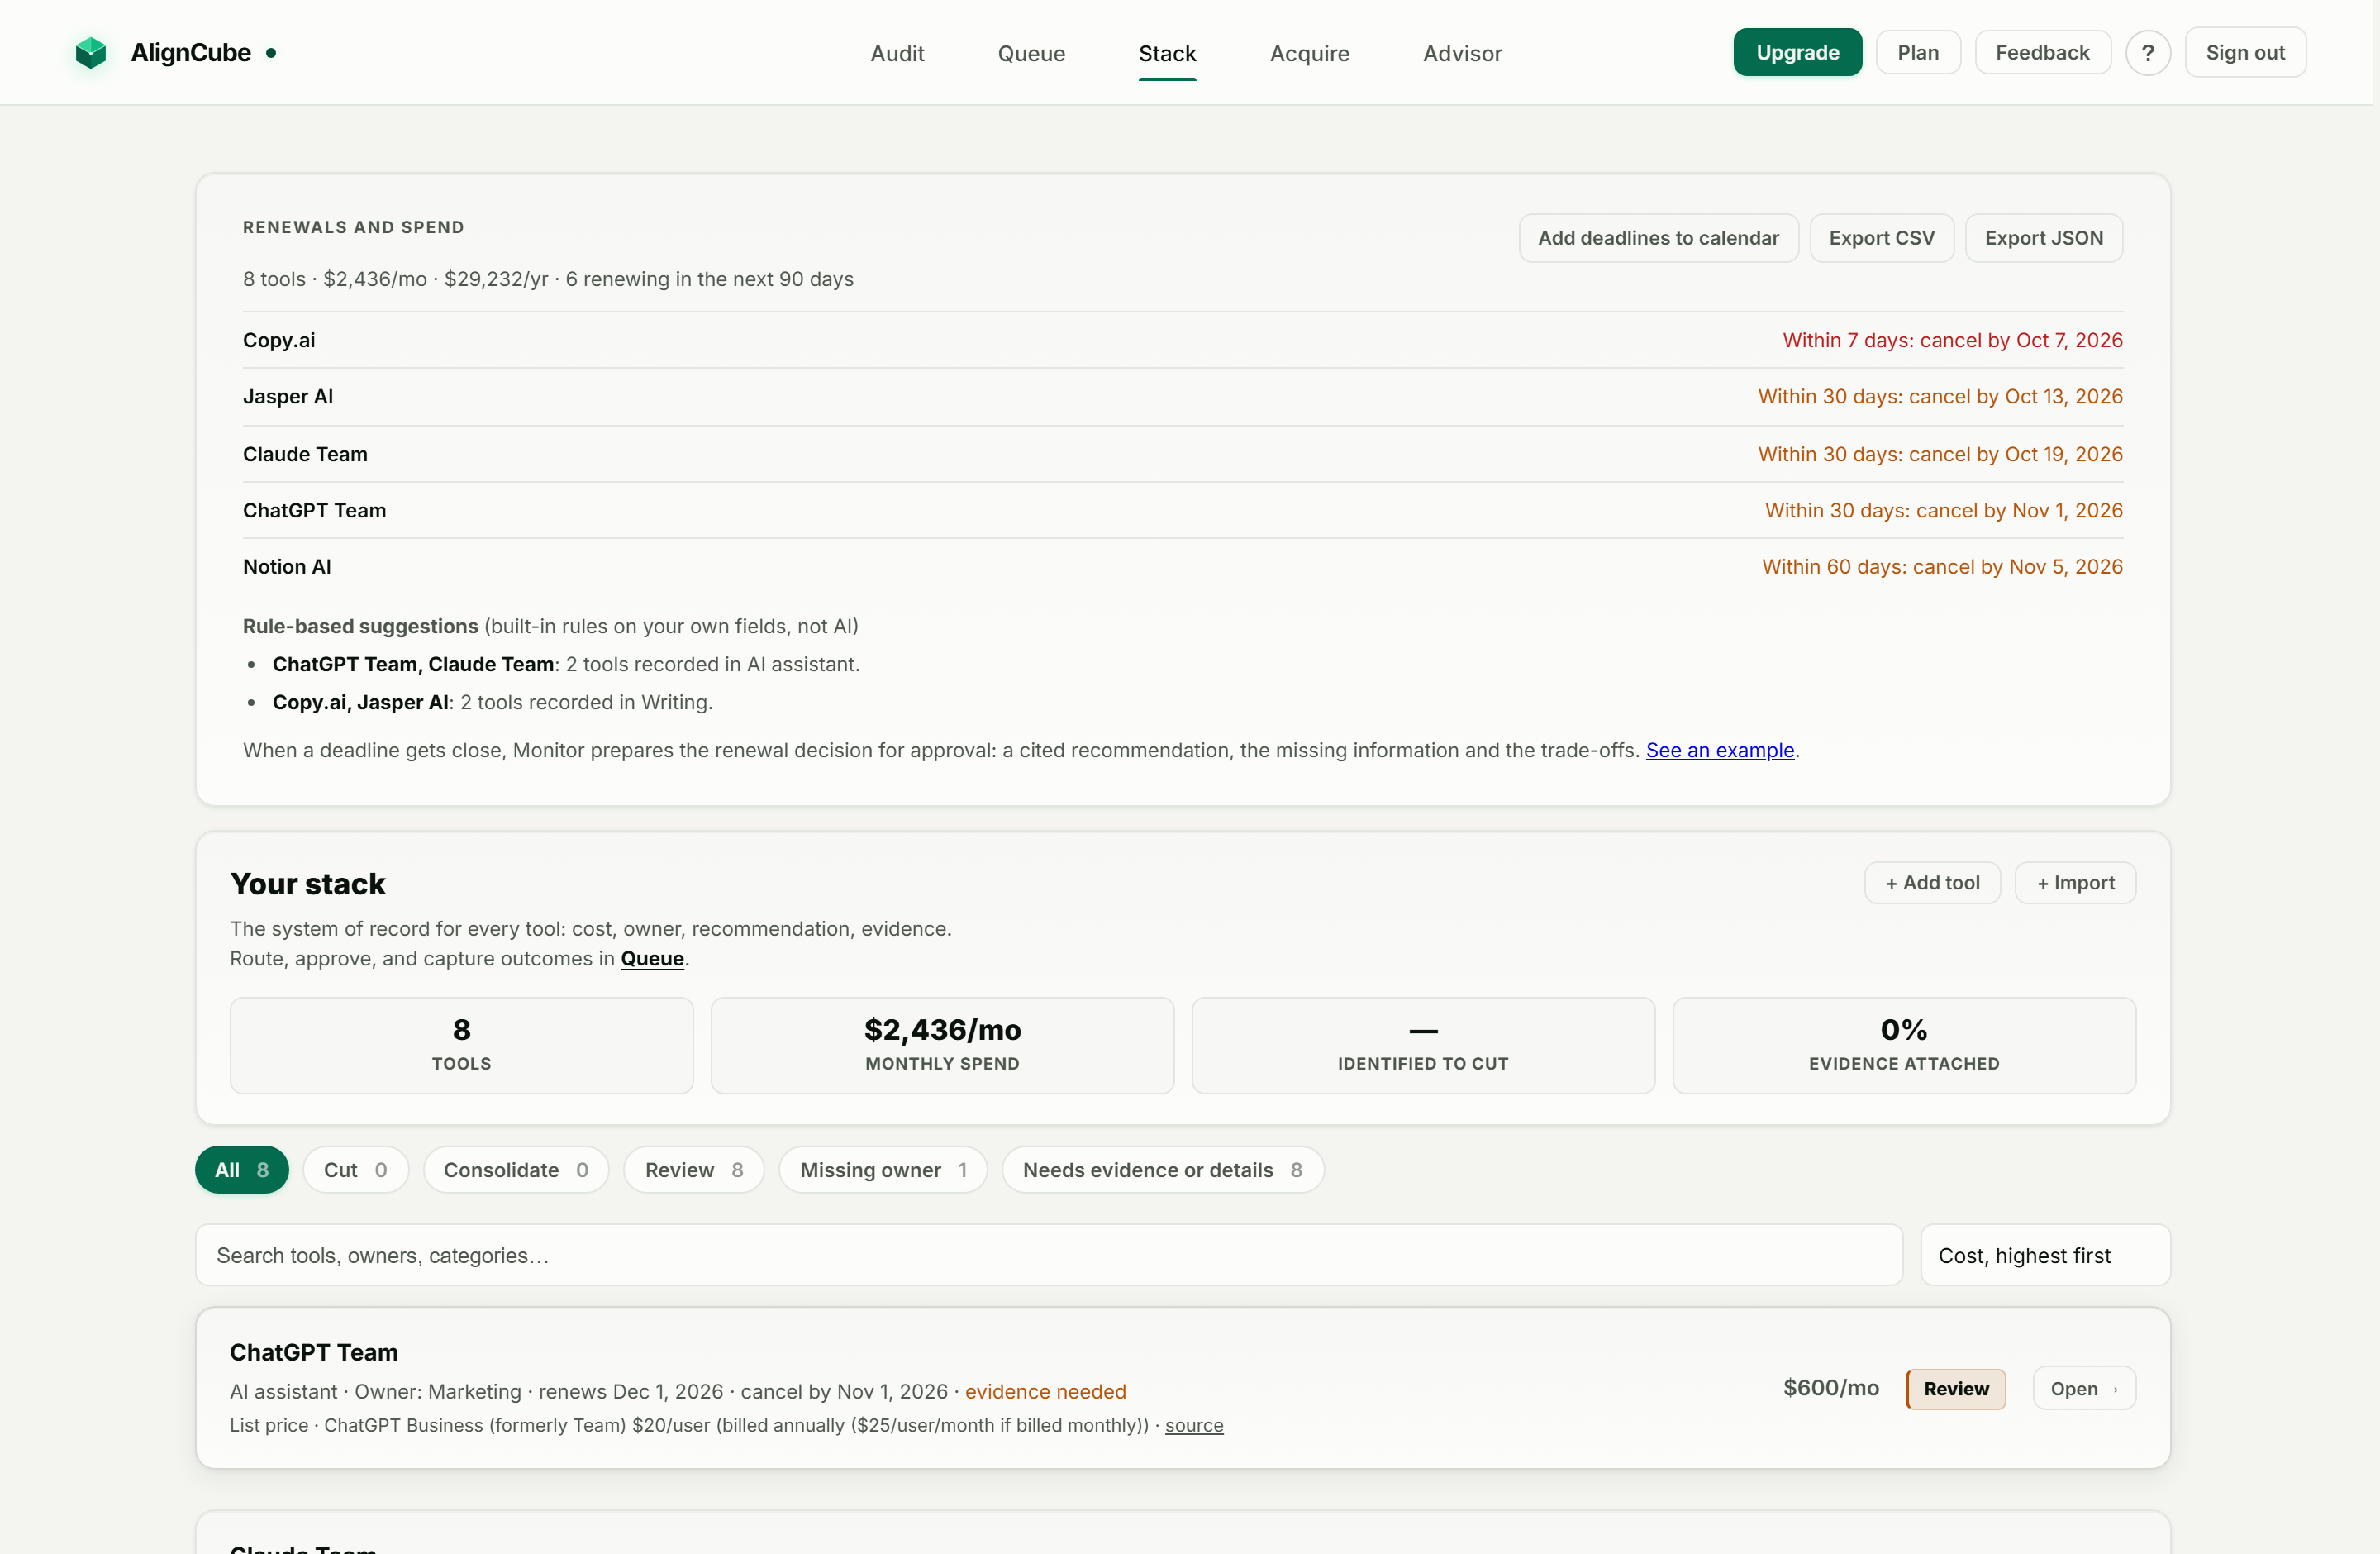Image resolution: width=2380 pixels, height=1554 pixels.
Task: Export renewals as CSV
Action: click(x=1881, y=238)
